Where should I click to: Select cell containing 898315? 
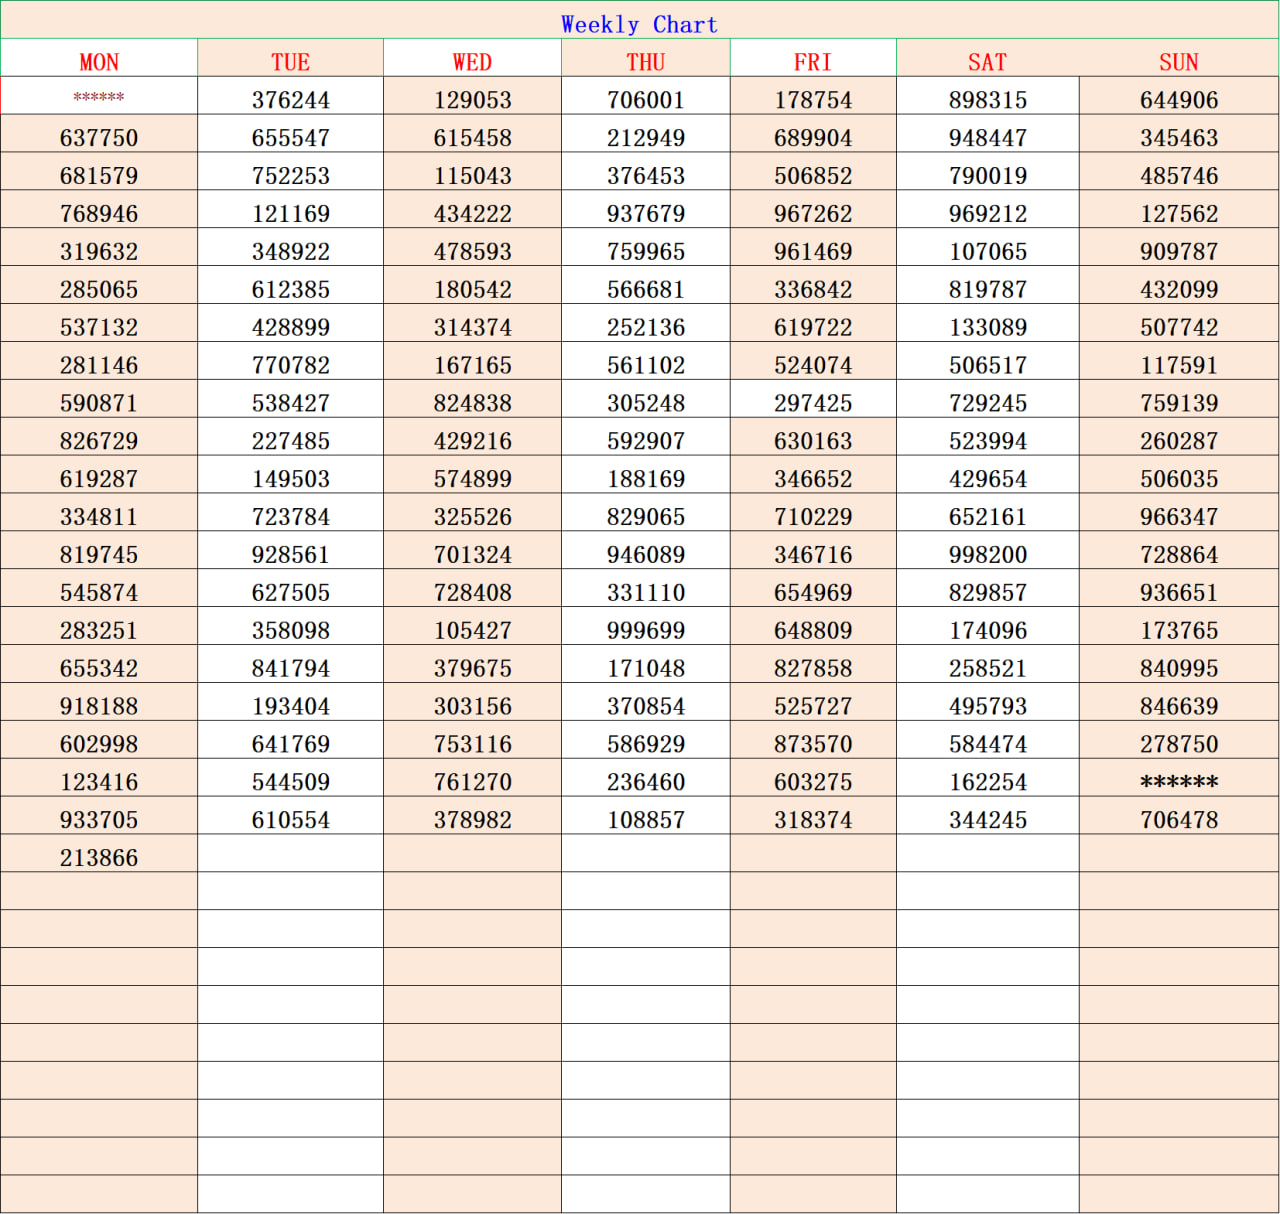(x=987, y=99)
